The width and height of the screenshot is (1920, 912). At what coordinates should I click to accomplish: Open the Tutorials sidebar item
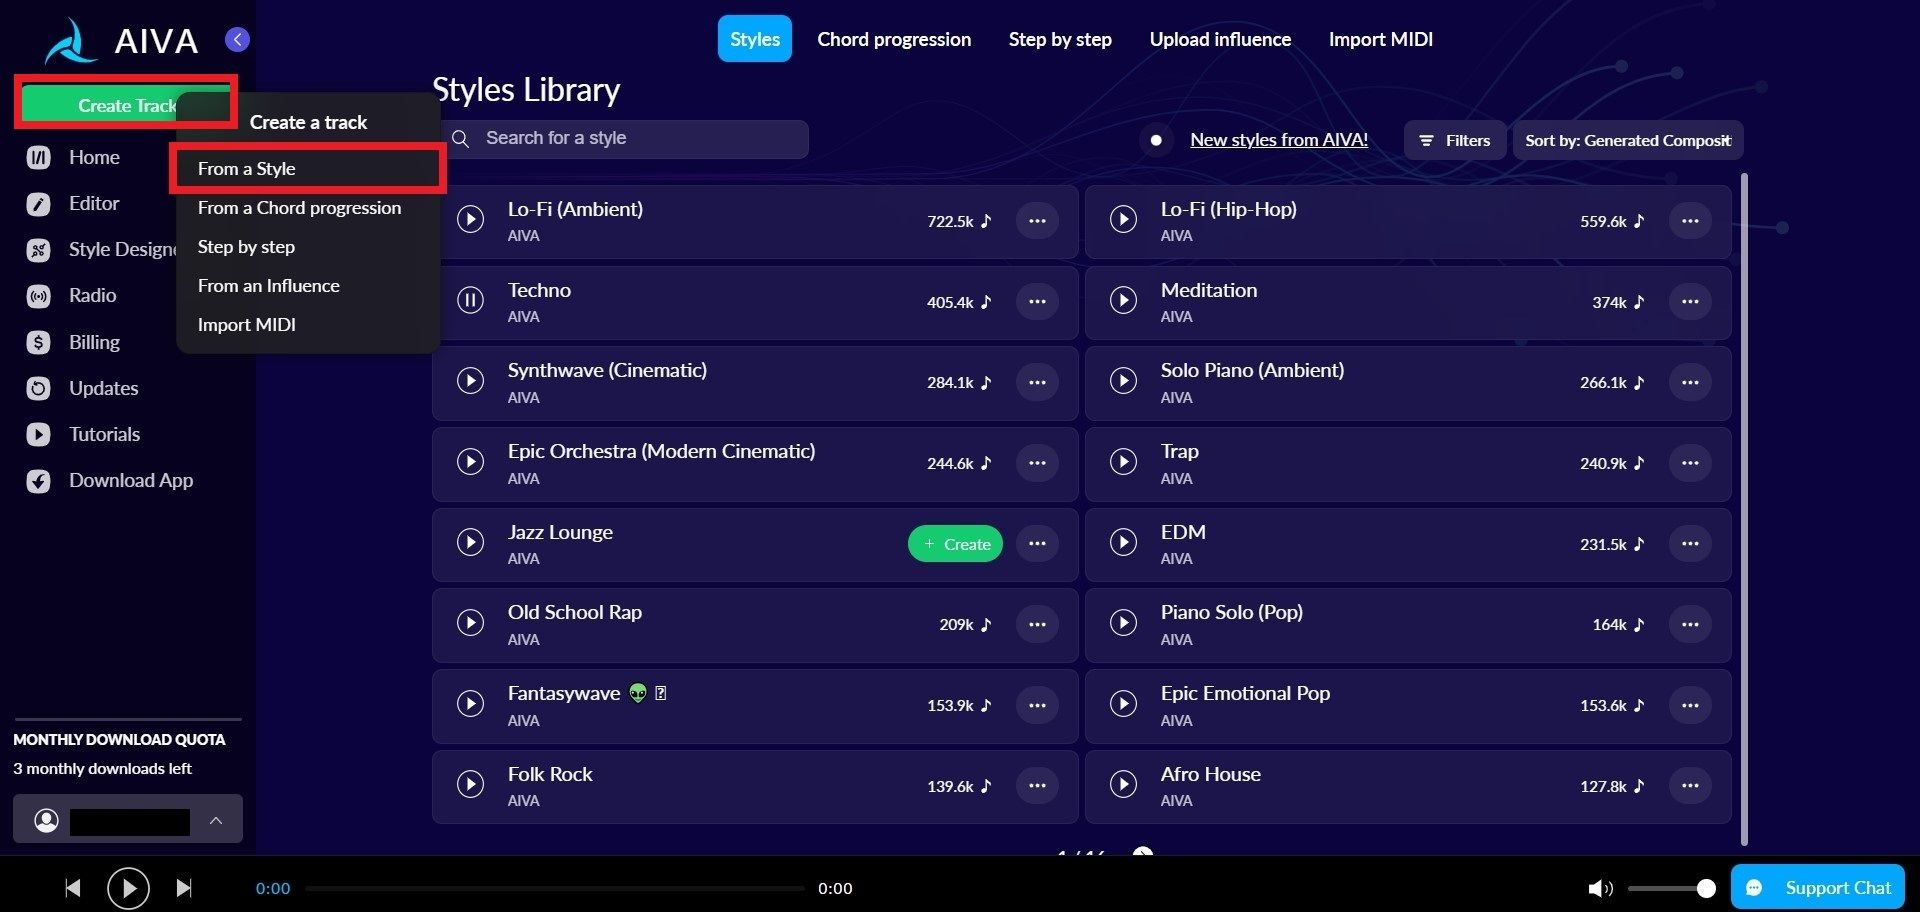(x=83, y=434)
